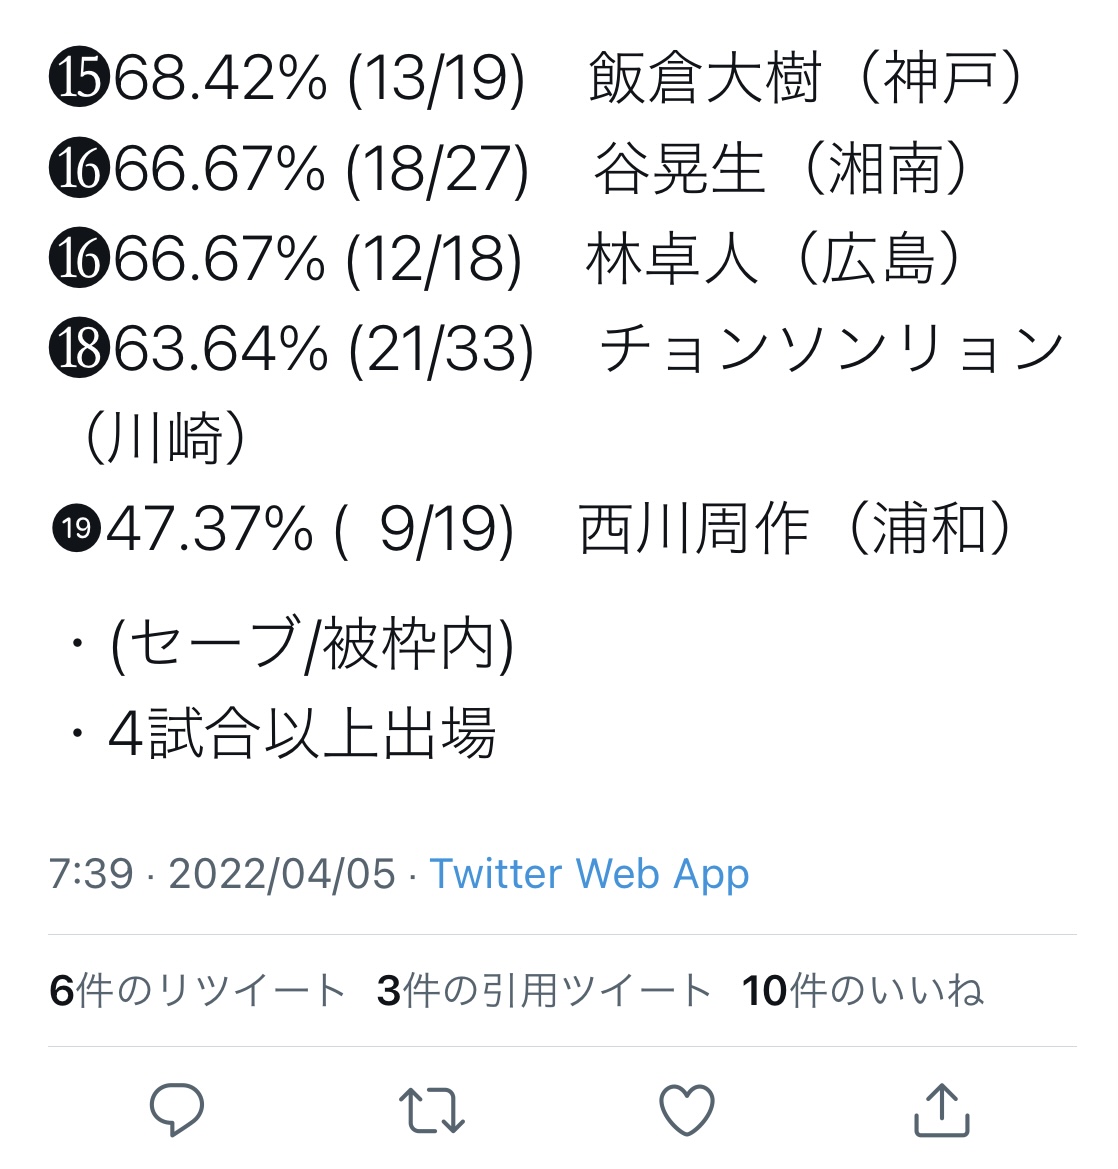Tap the 4試合以上出場 note line
1118x1169 pixels.
[301, 734]
